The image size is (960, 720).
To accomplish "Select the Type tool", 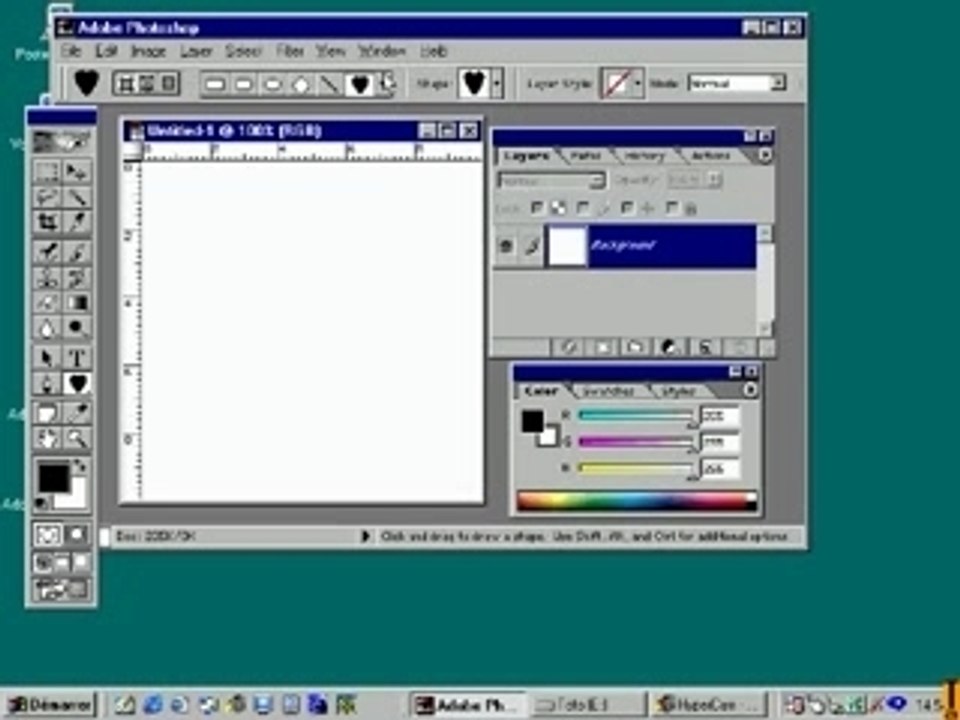I will (77, 358).
